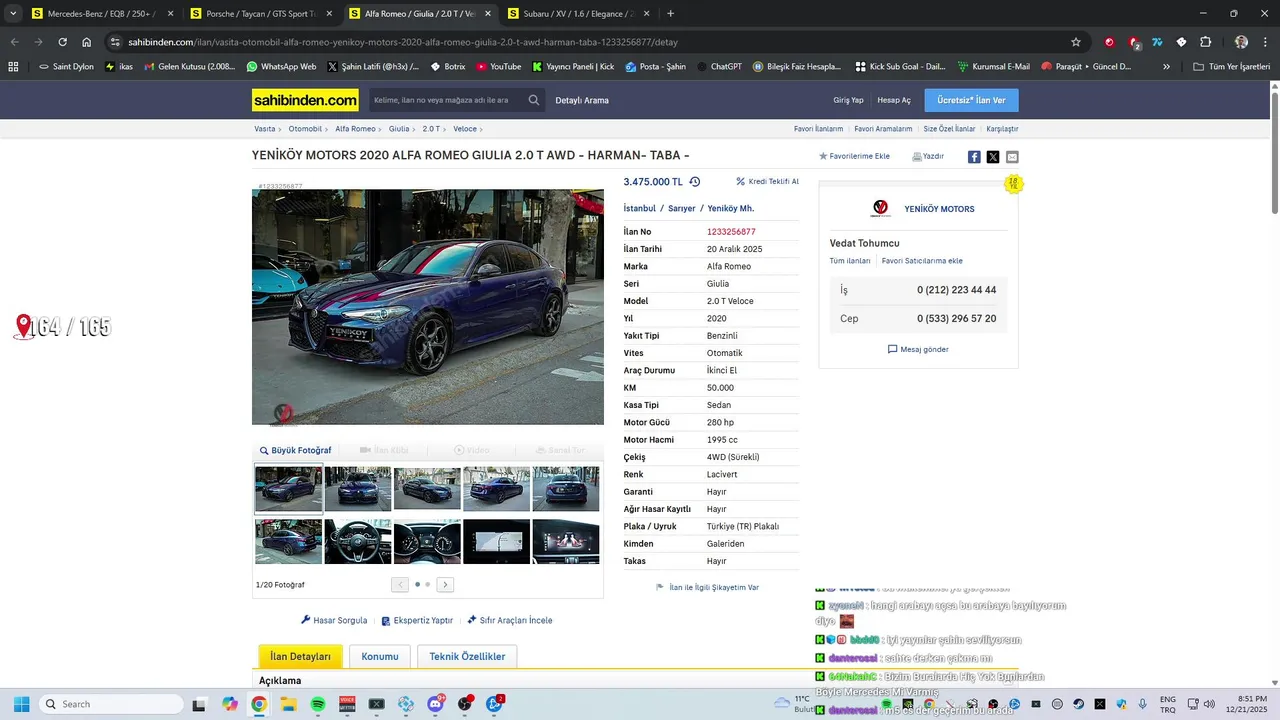The height and width of the screenshot is (720, 1280).
Task: Open İlan Detayları tab
Action: click(300, 656)
